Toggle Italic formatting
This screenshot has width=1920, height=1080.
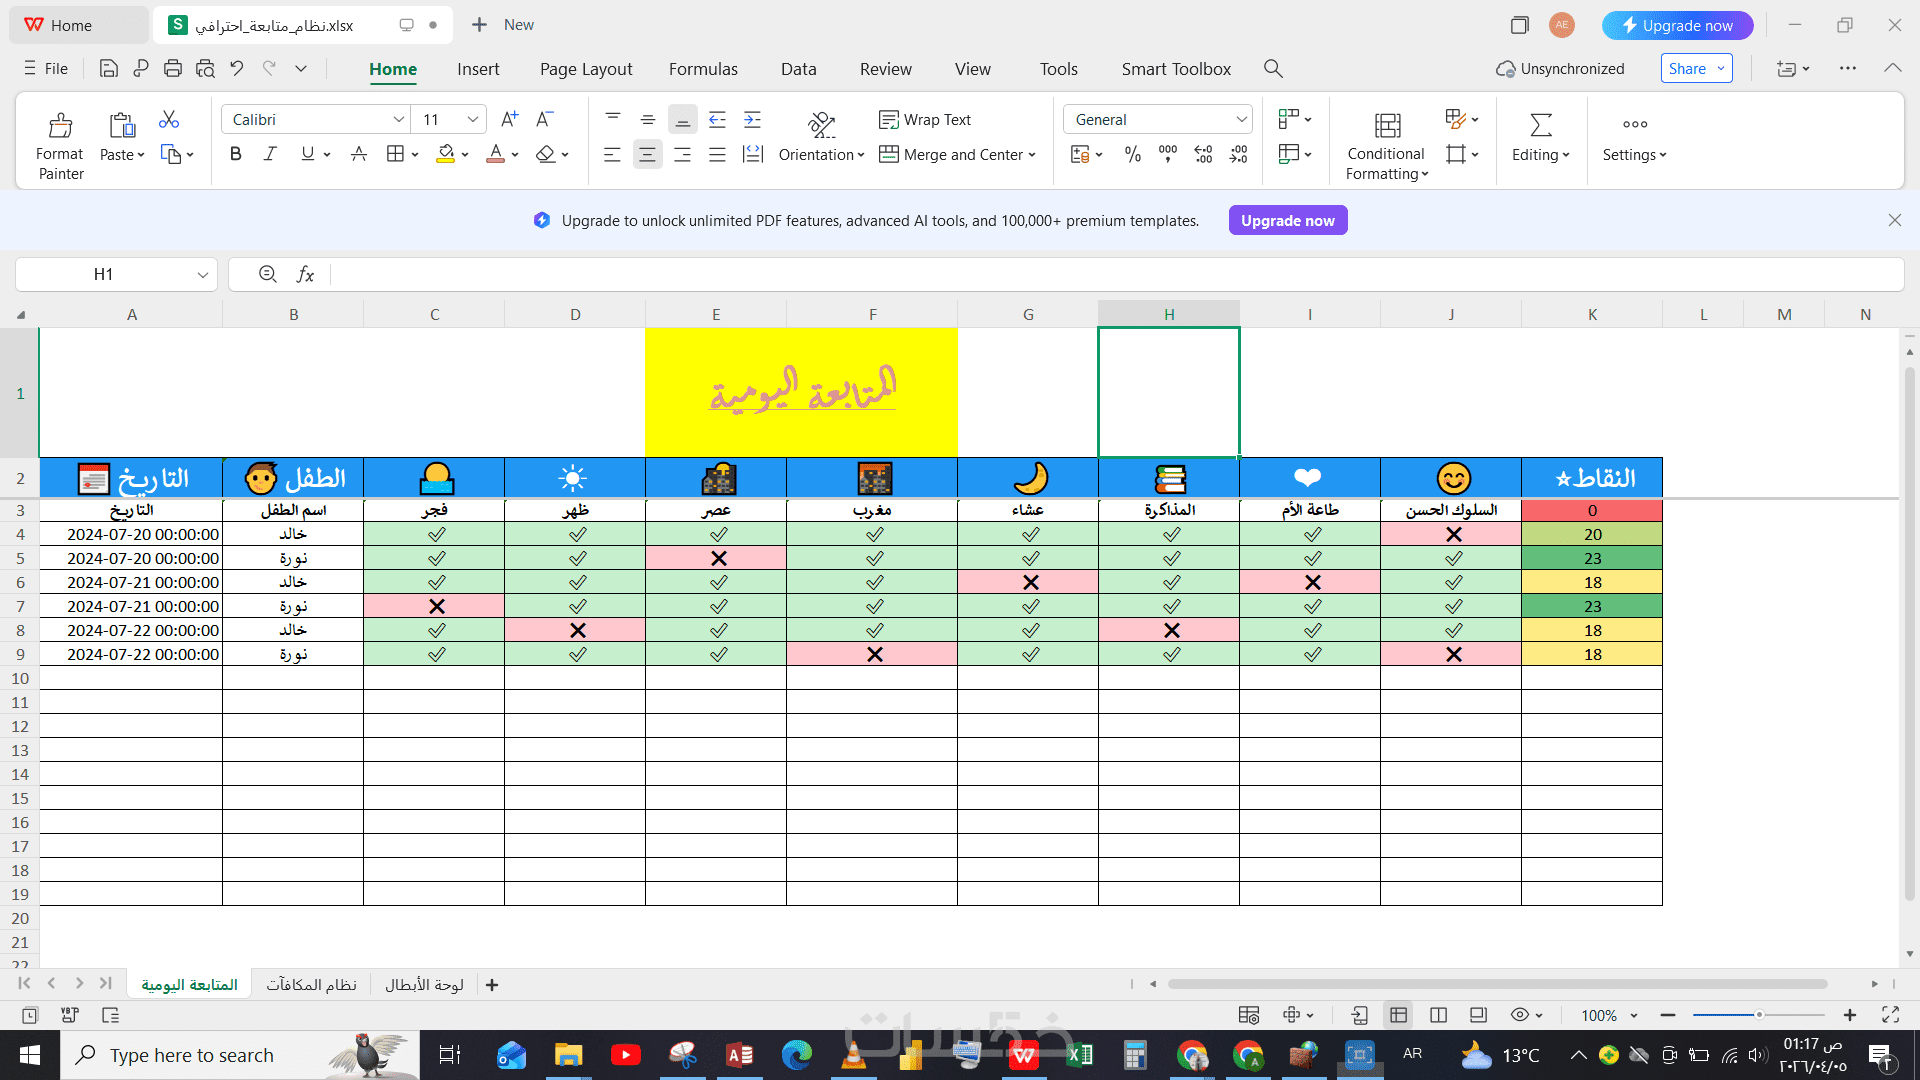pos(270,154)
